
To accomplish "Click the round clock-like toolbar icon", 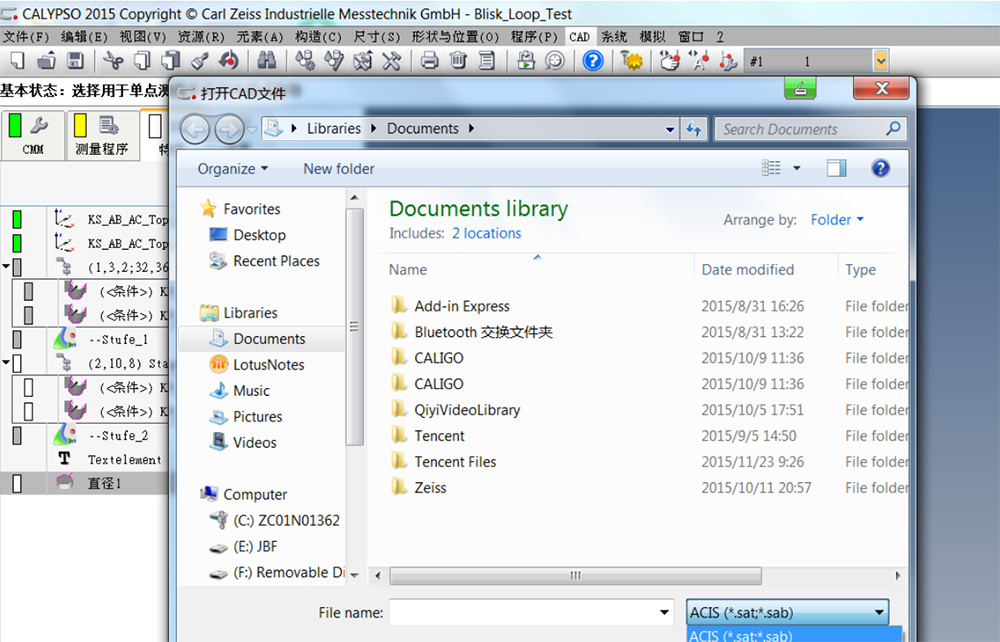I will (x=555, y=61).
